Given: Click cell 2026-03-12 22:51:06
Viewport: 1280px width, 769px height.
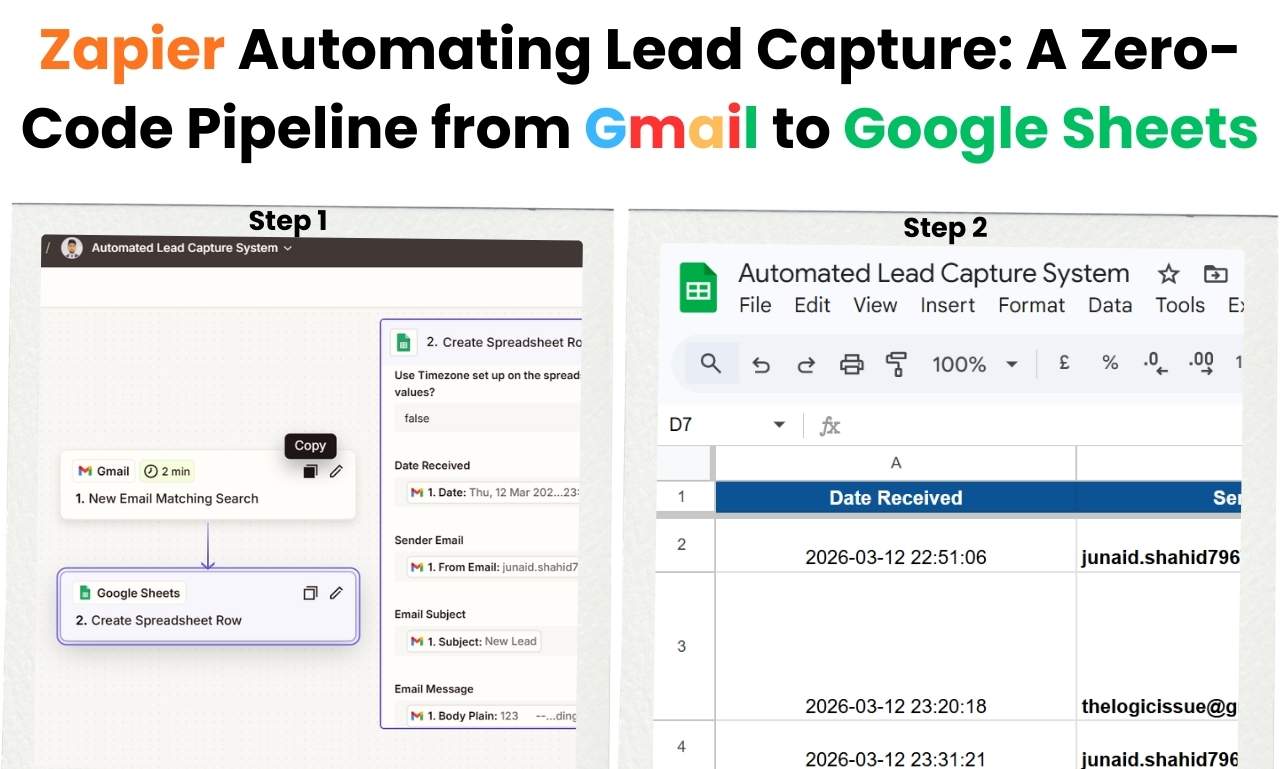Looking at the screenshot, I should click(896, 545).
